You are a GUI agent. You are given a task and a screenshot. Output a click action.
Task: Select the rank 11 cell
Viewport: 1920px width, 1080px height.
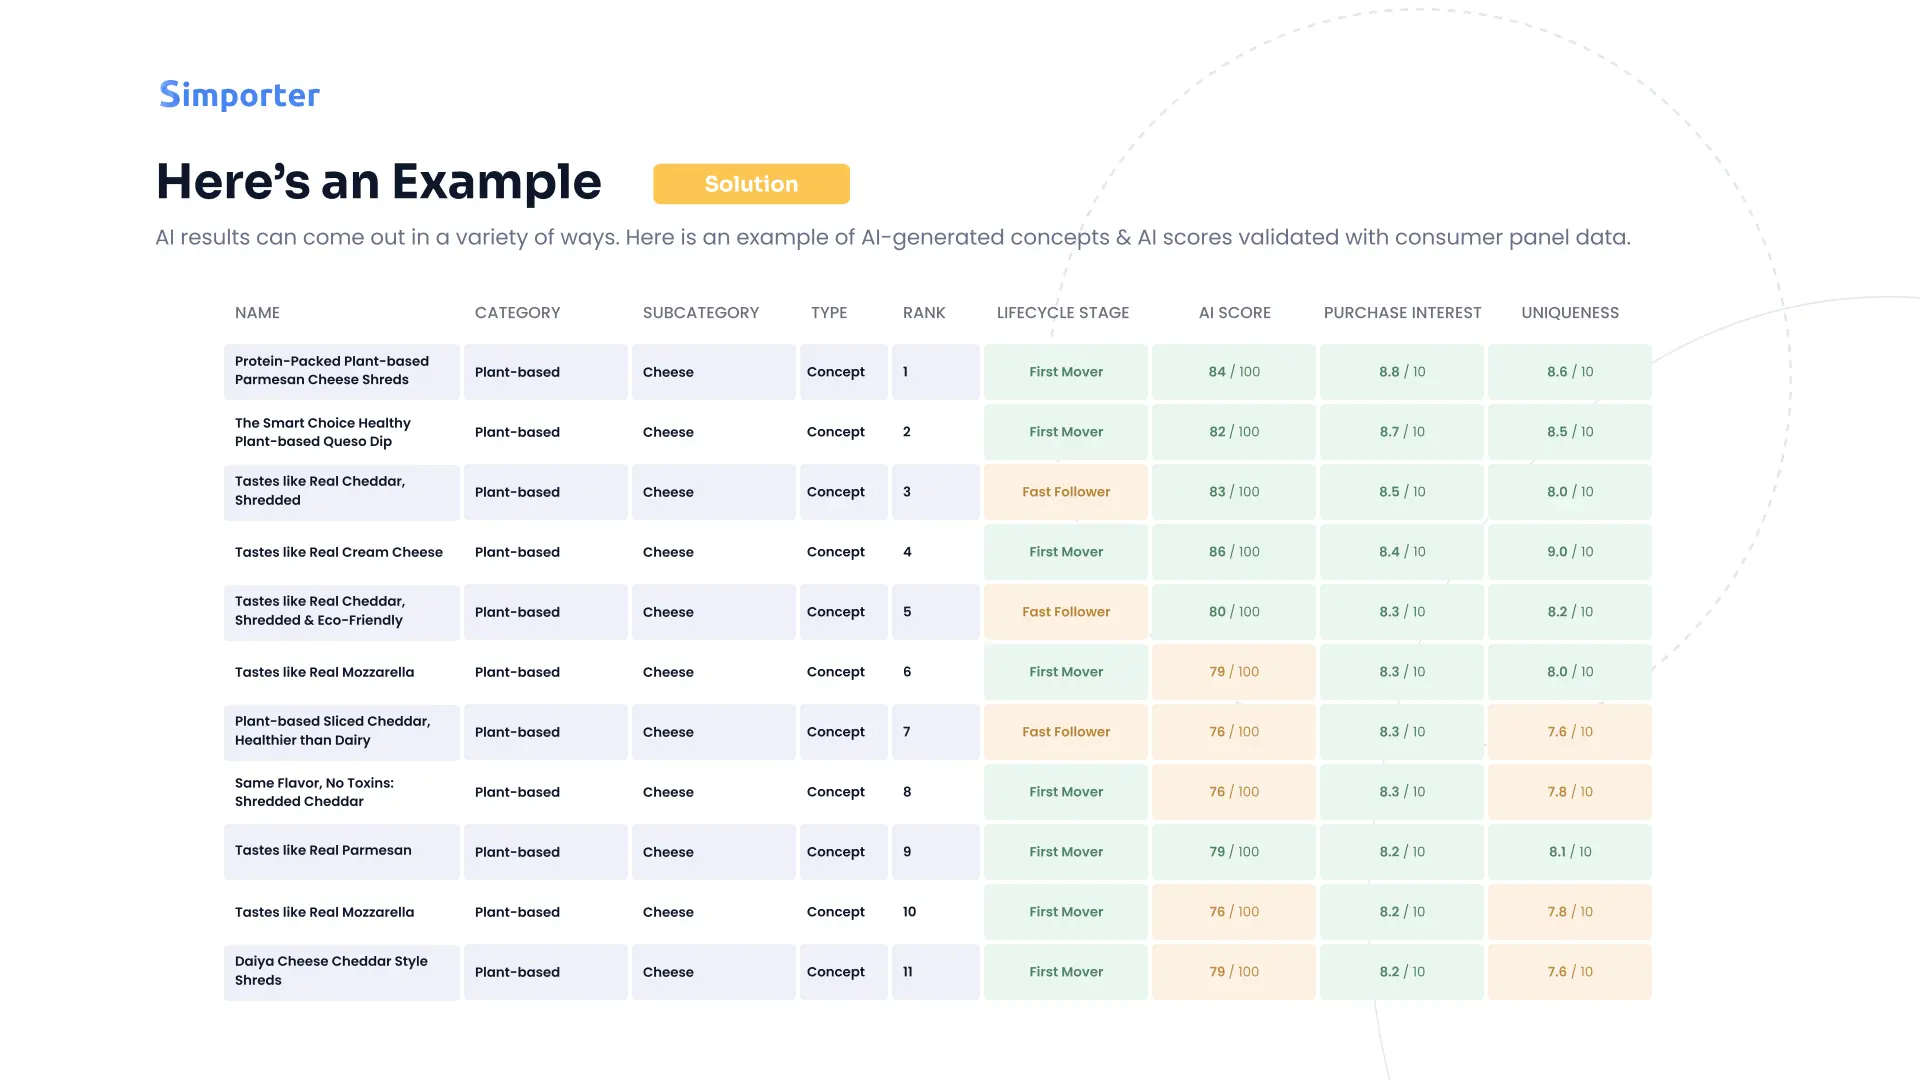tap(936, 972)
